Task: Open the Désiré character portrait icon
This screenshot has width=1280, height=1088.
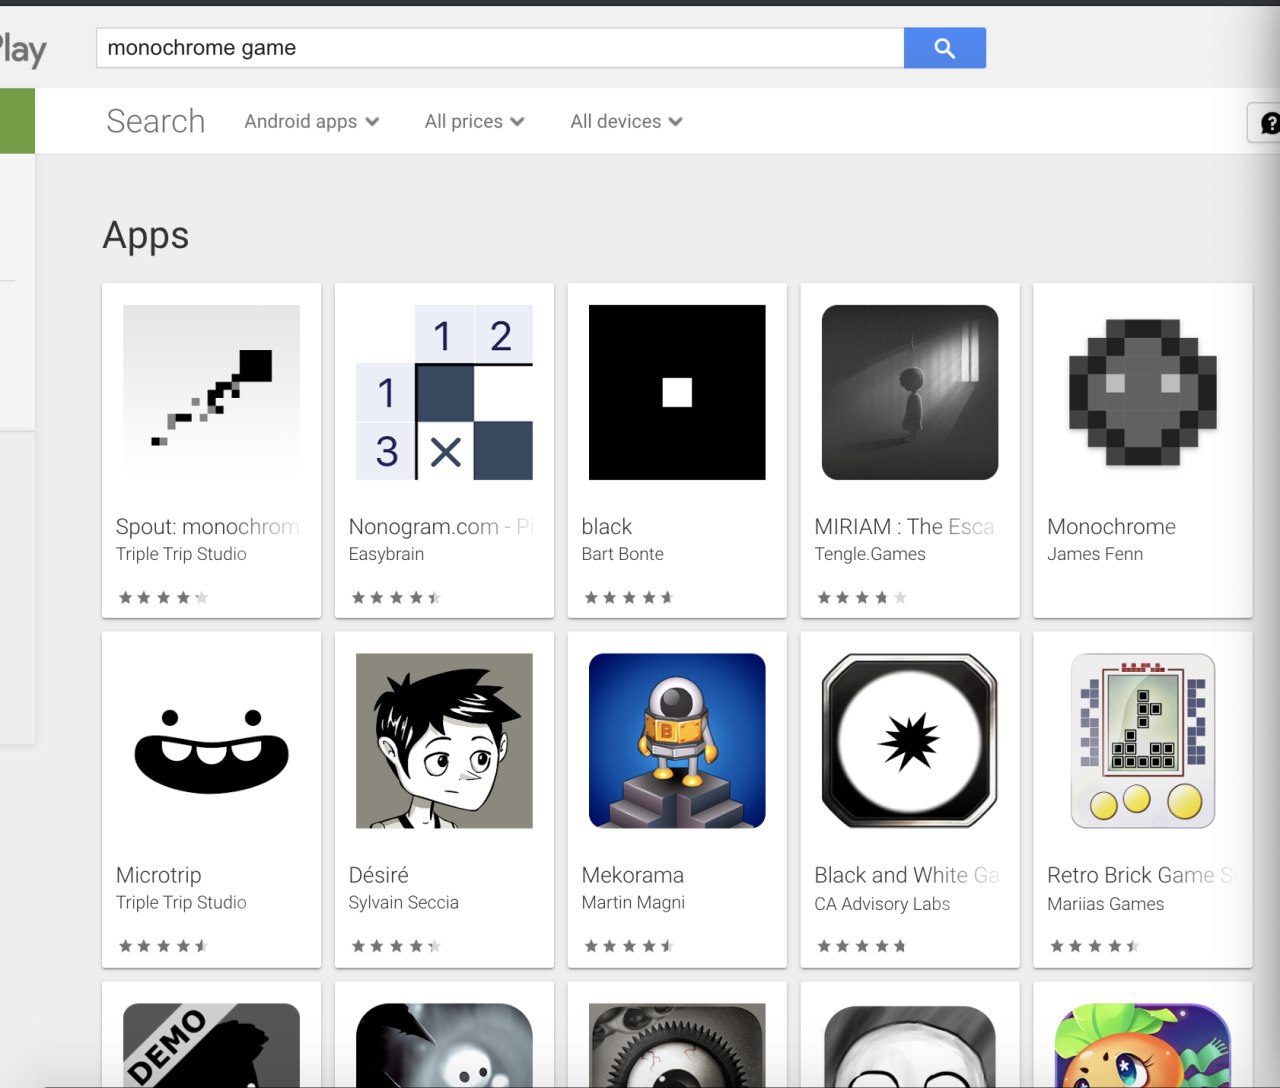Action: click(444, 742)
